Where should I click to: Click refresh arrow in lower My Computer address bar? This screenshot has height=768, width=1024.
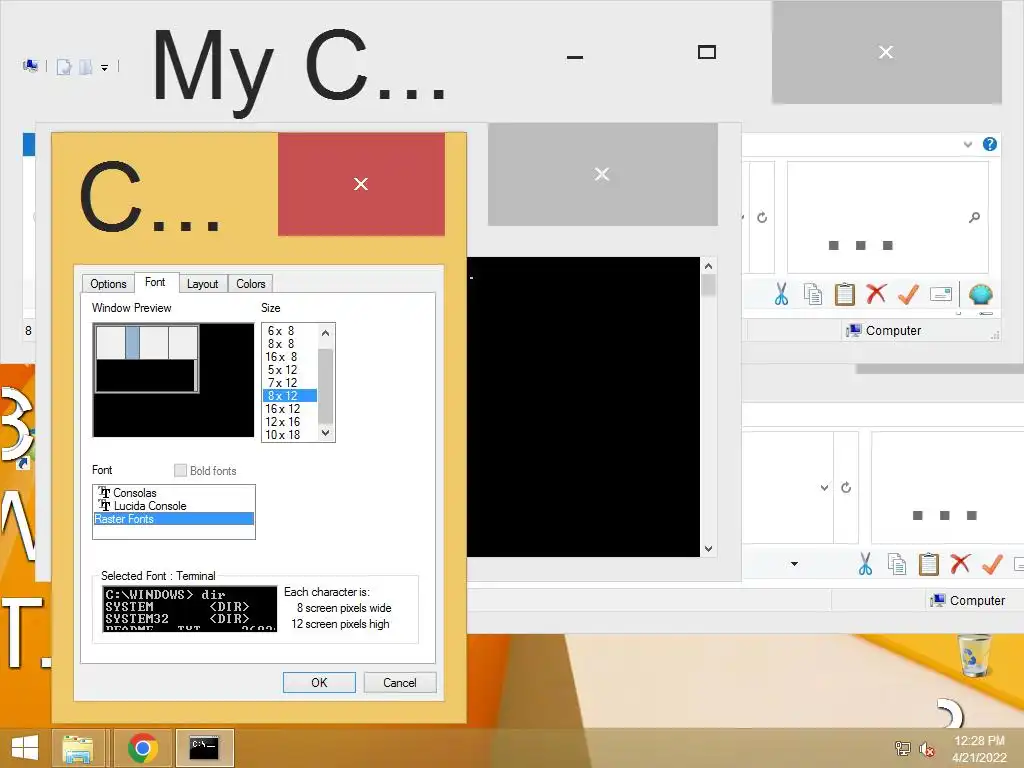(x=846, y=488)
